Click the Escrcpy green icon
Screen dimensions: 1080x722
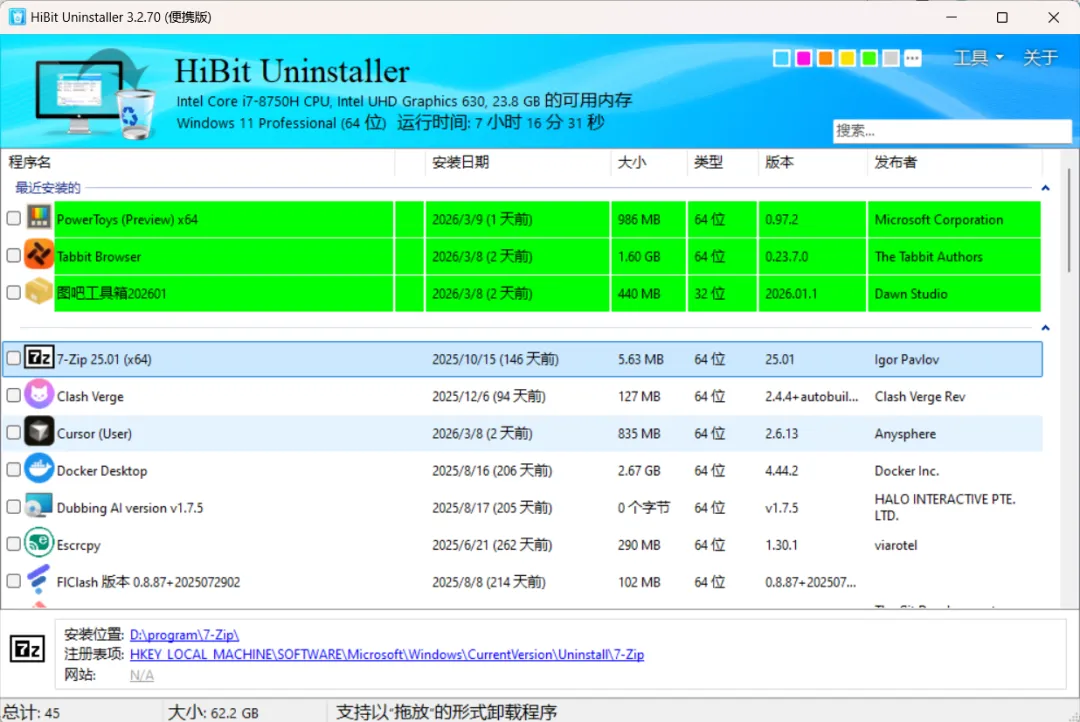(39, 543)
